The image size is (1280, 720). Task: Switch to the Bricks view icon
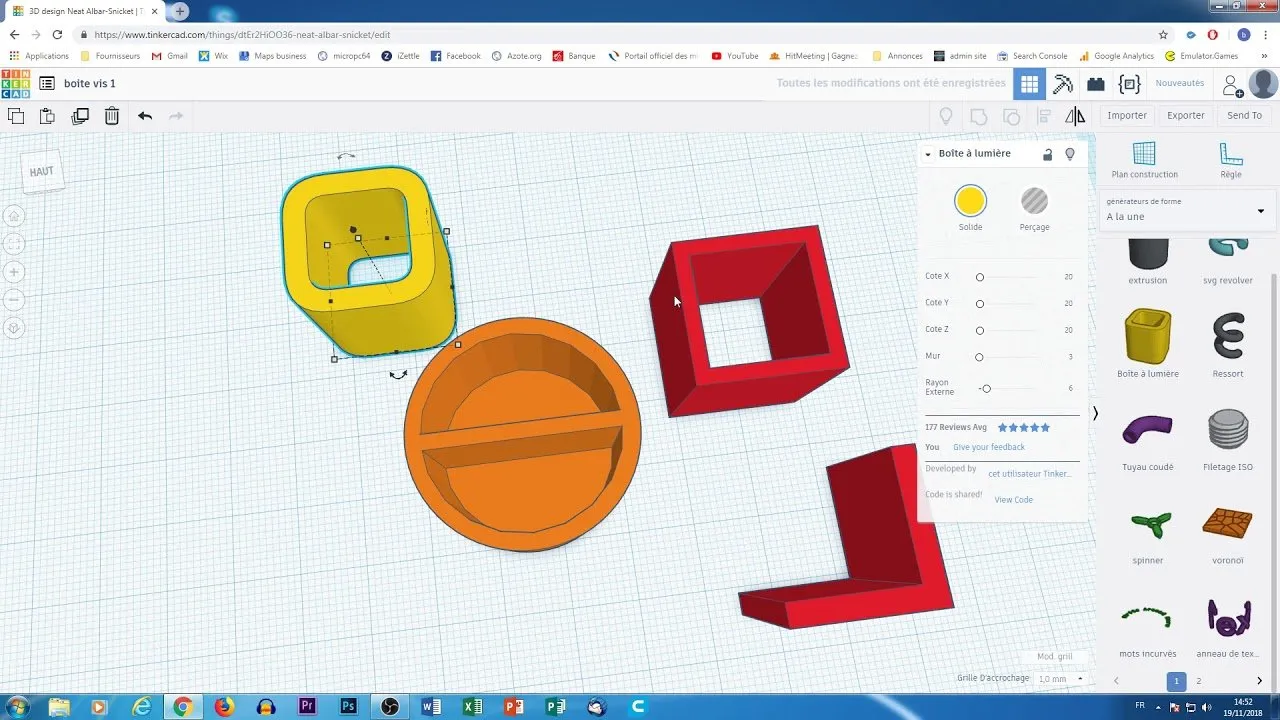point(1096,84)
